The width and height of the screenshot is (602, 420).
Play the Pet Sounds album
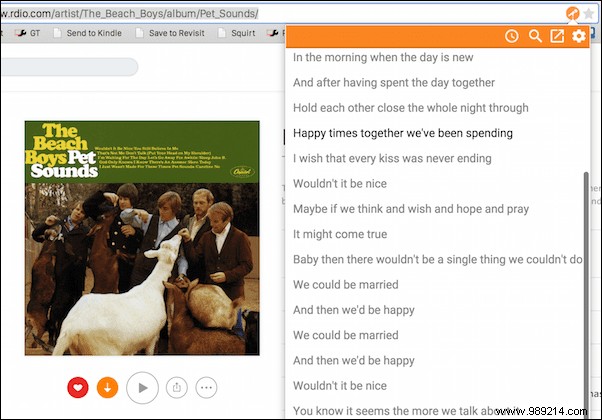click(x=142, y=388)
